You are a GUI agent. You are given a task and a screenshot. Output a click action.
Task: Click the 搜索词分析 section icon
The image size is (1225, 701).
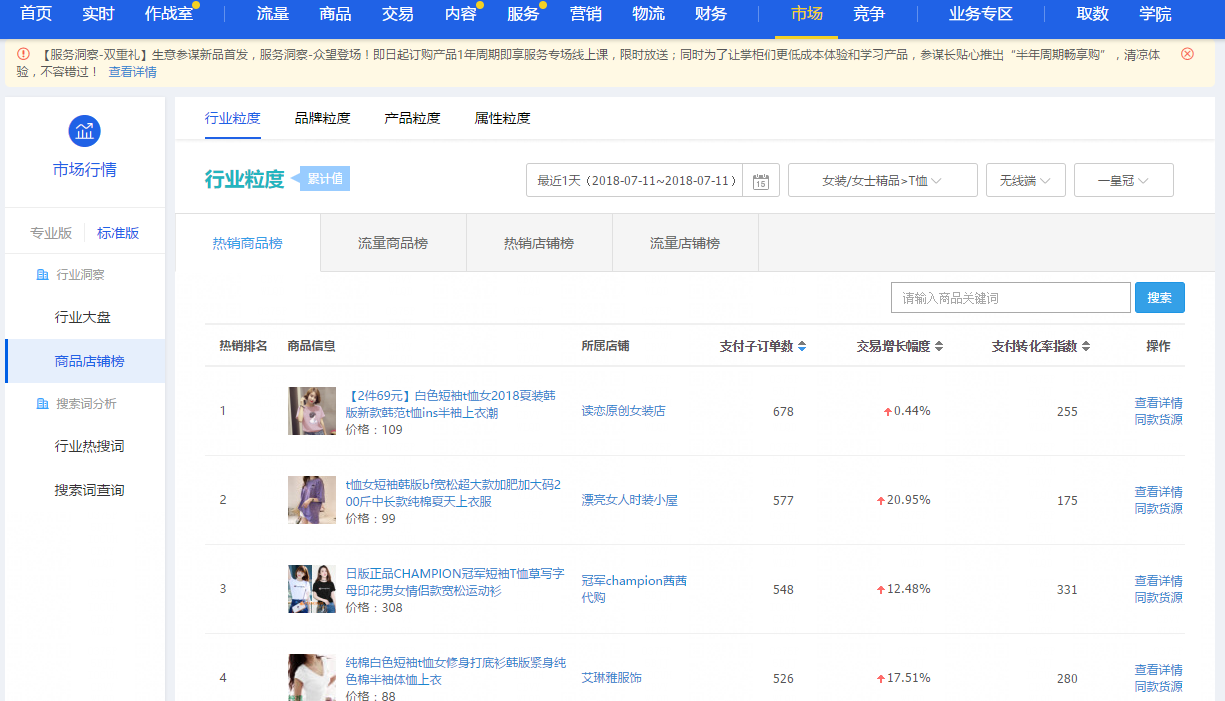[x=42, y=404]
